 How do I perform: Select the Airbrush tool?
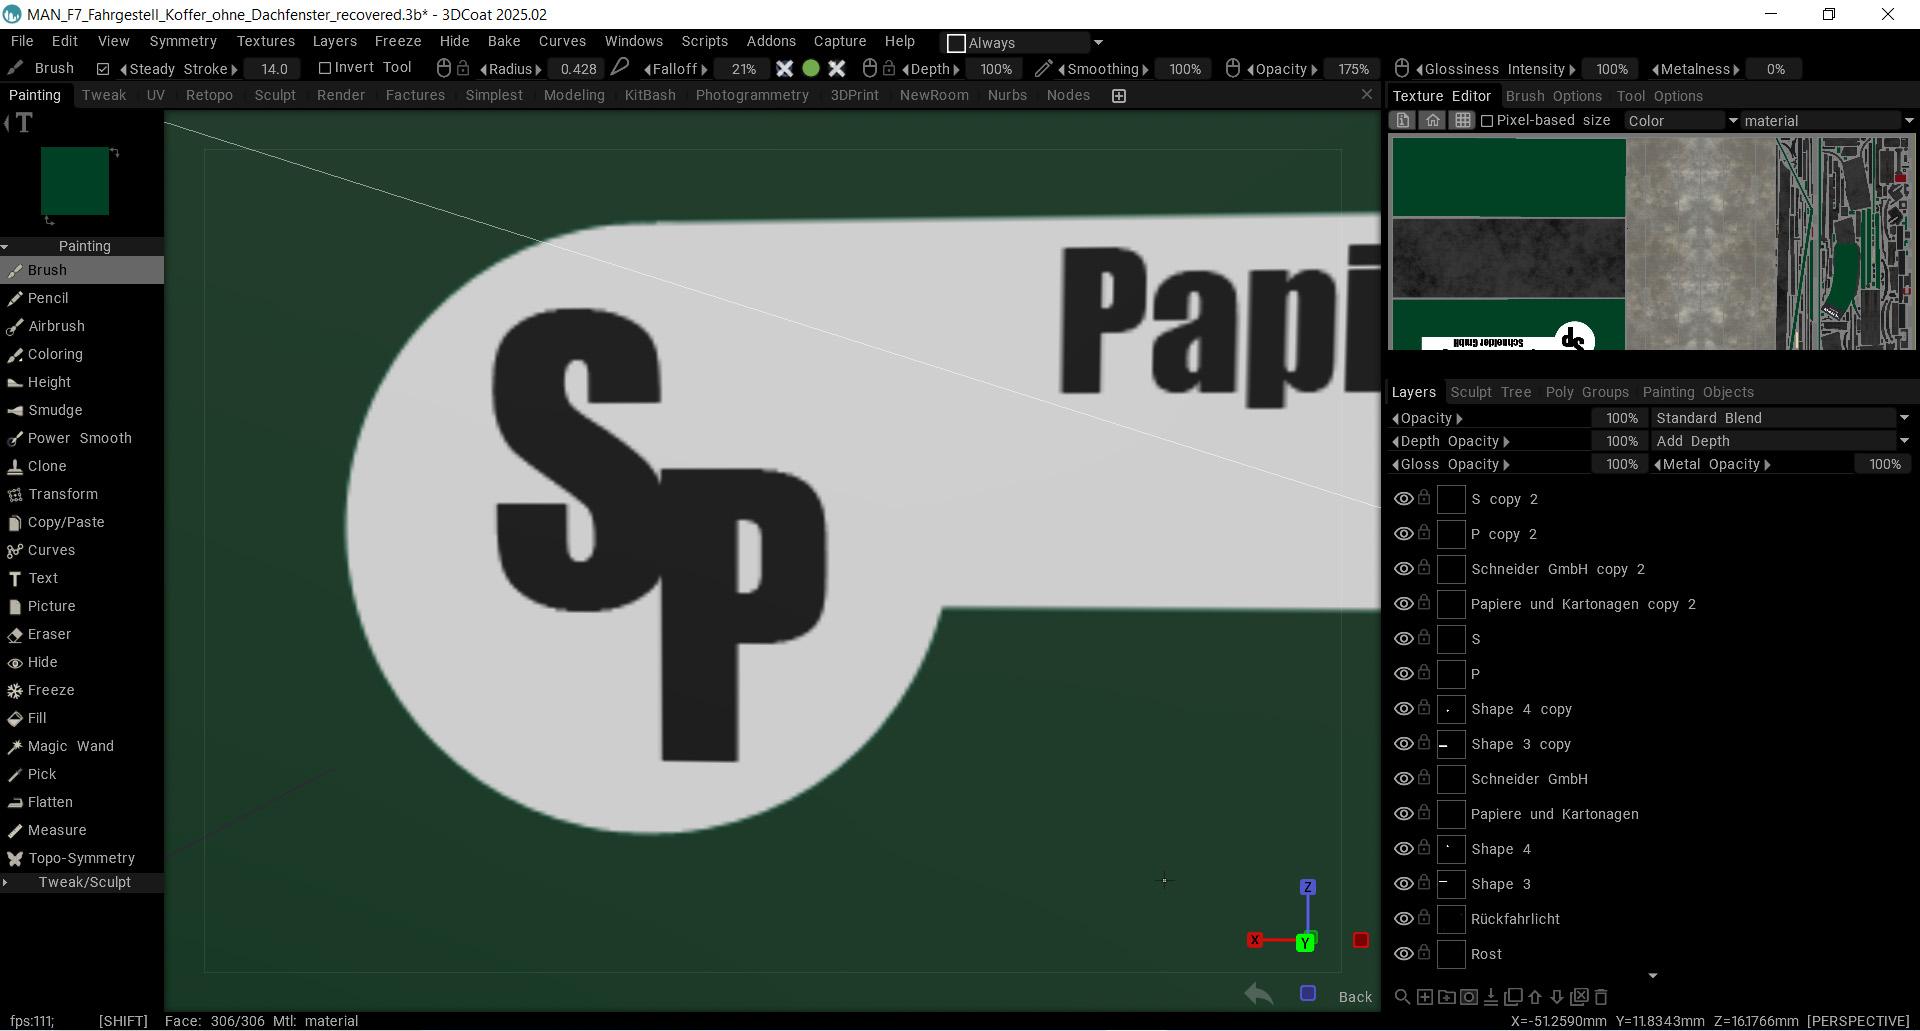point(56,326)
